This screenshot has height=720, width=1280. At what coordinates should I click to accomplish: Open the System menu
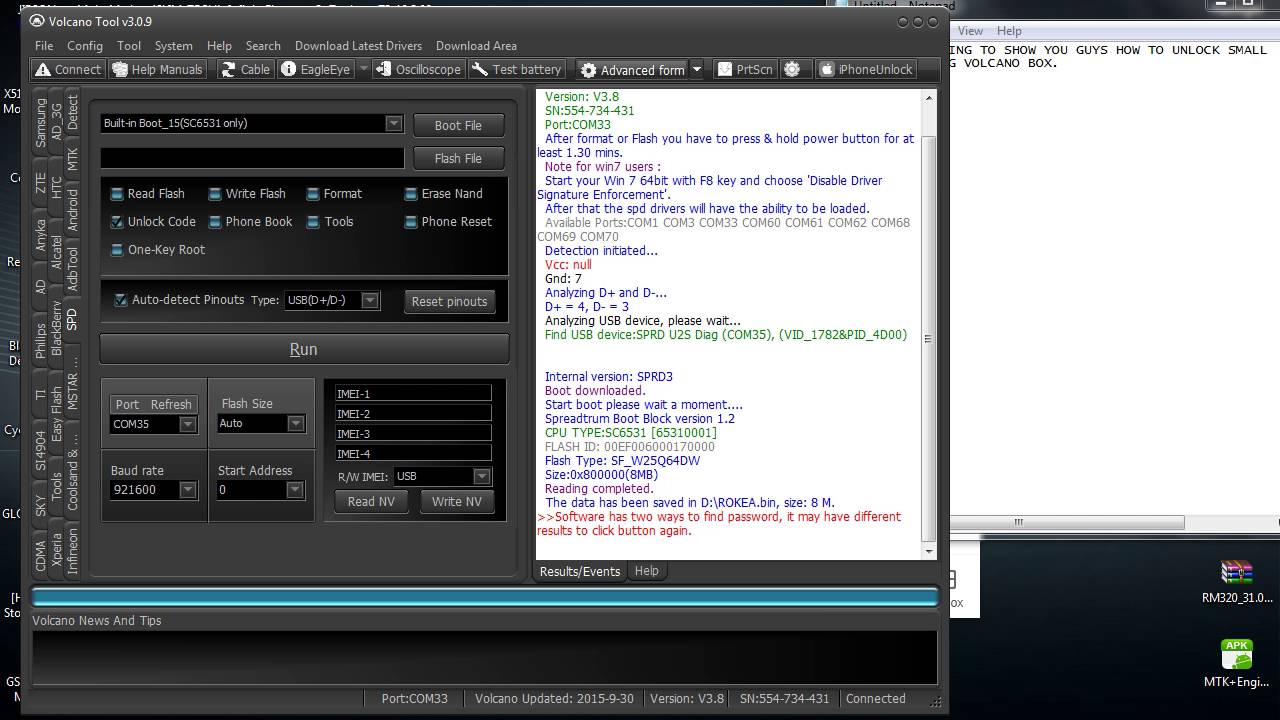(173, 46)
